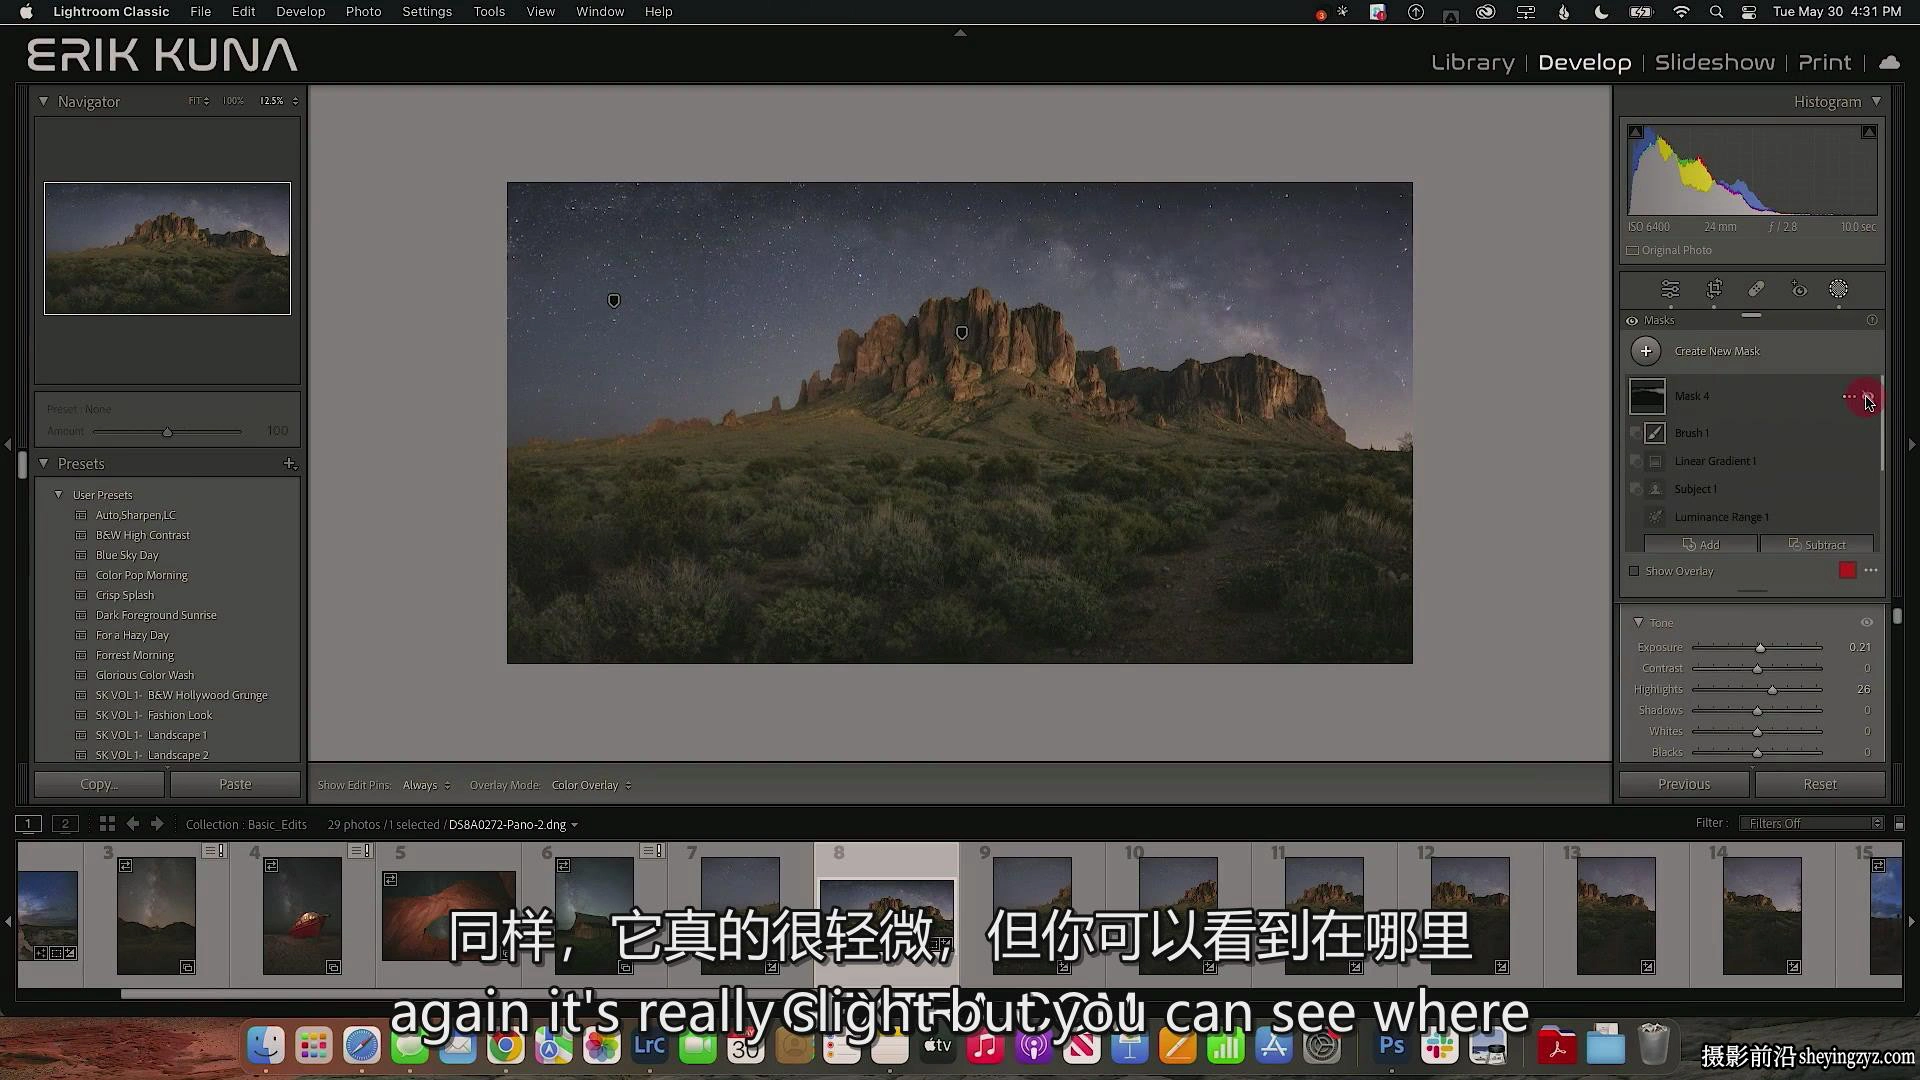Go back with the left arrow icon
This screenshot has width=1920, height=1080.
[x=133, y=824]
